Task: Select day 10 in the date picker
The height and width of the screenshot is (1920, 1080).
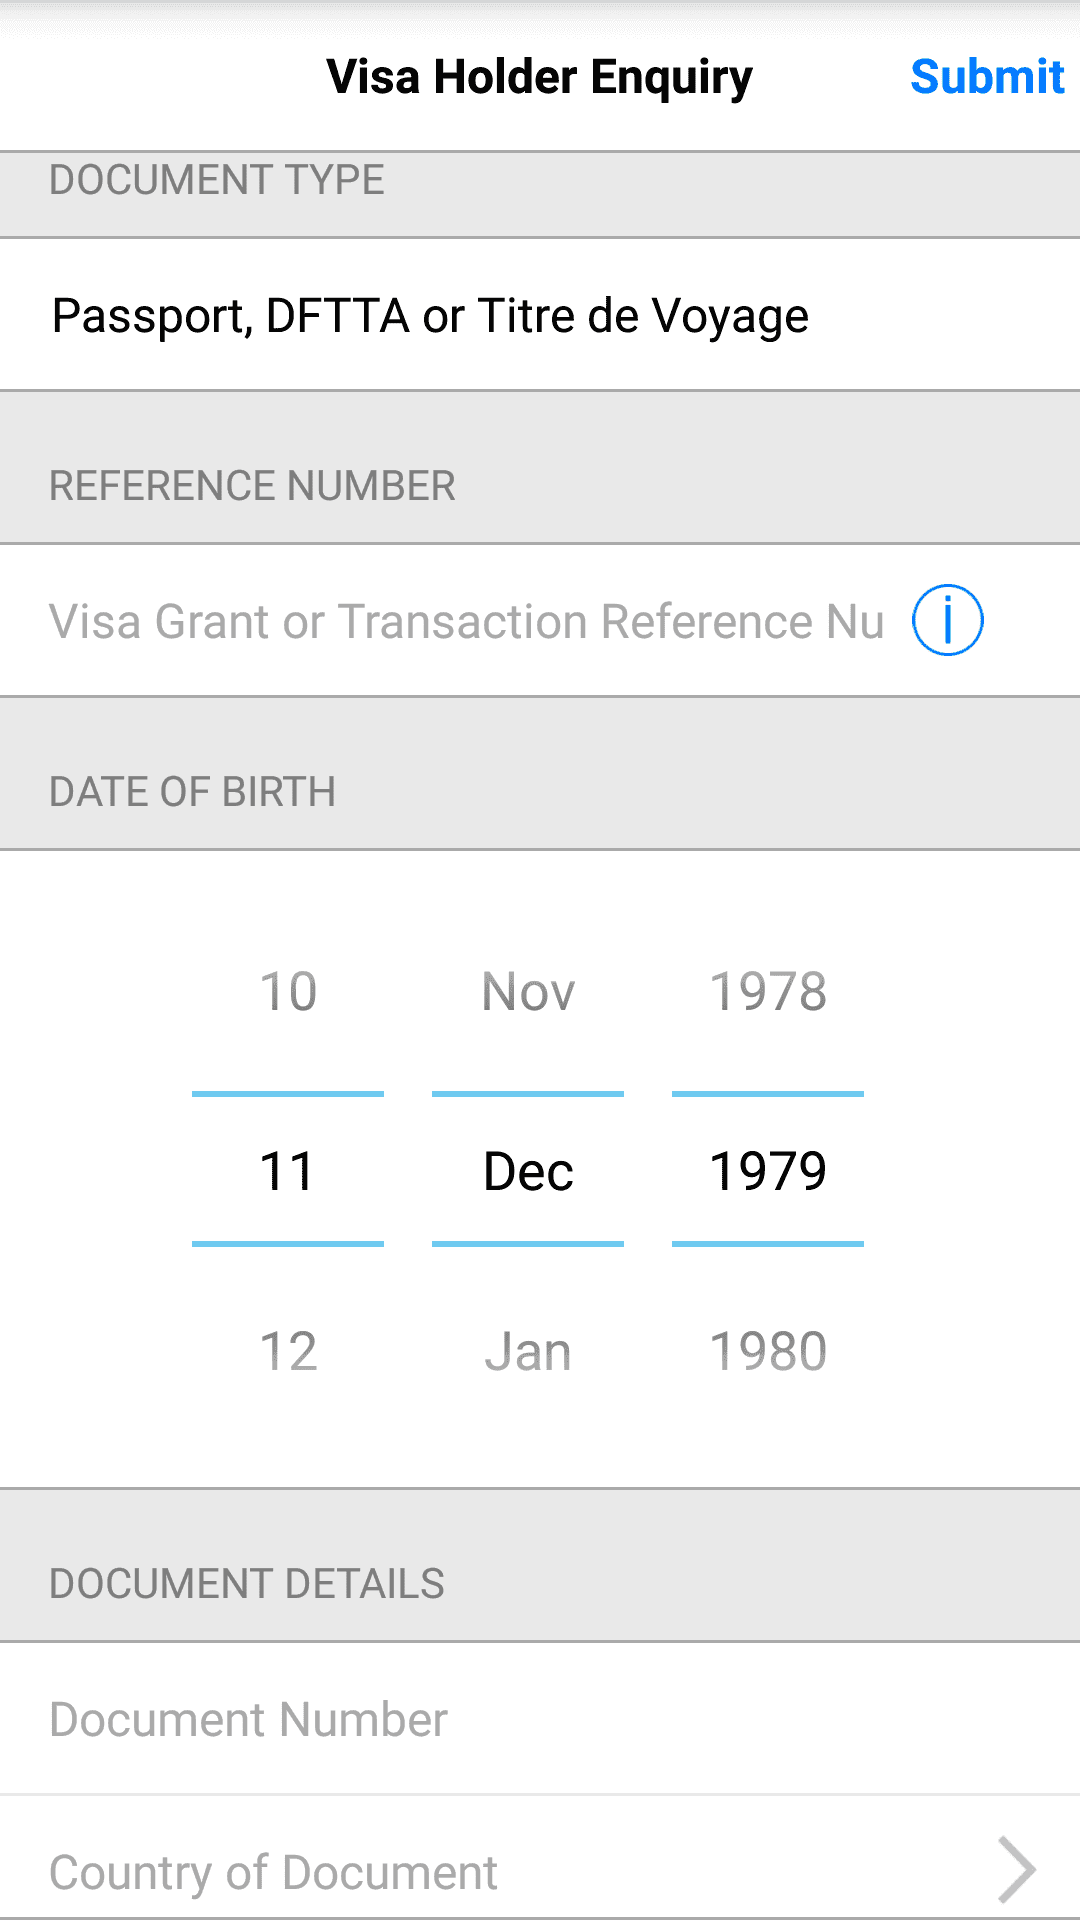Action: [287, 991]
